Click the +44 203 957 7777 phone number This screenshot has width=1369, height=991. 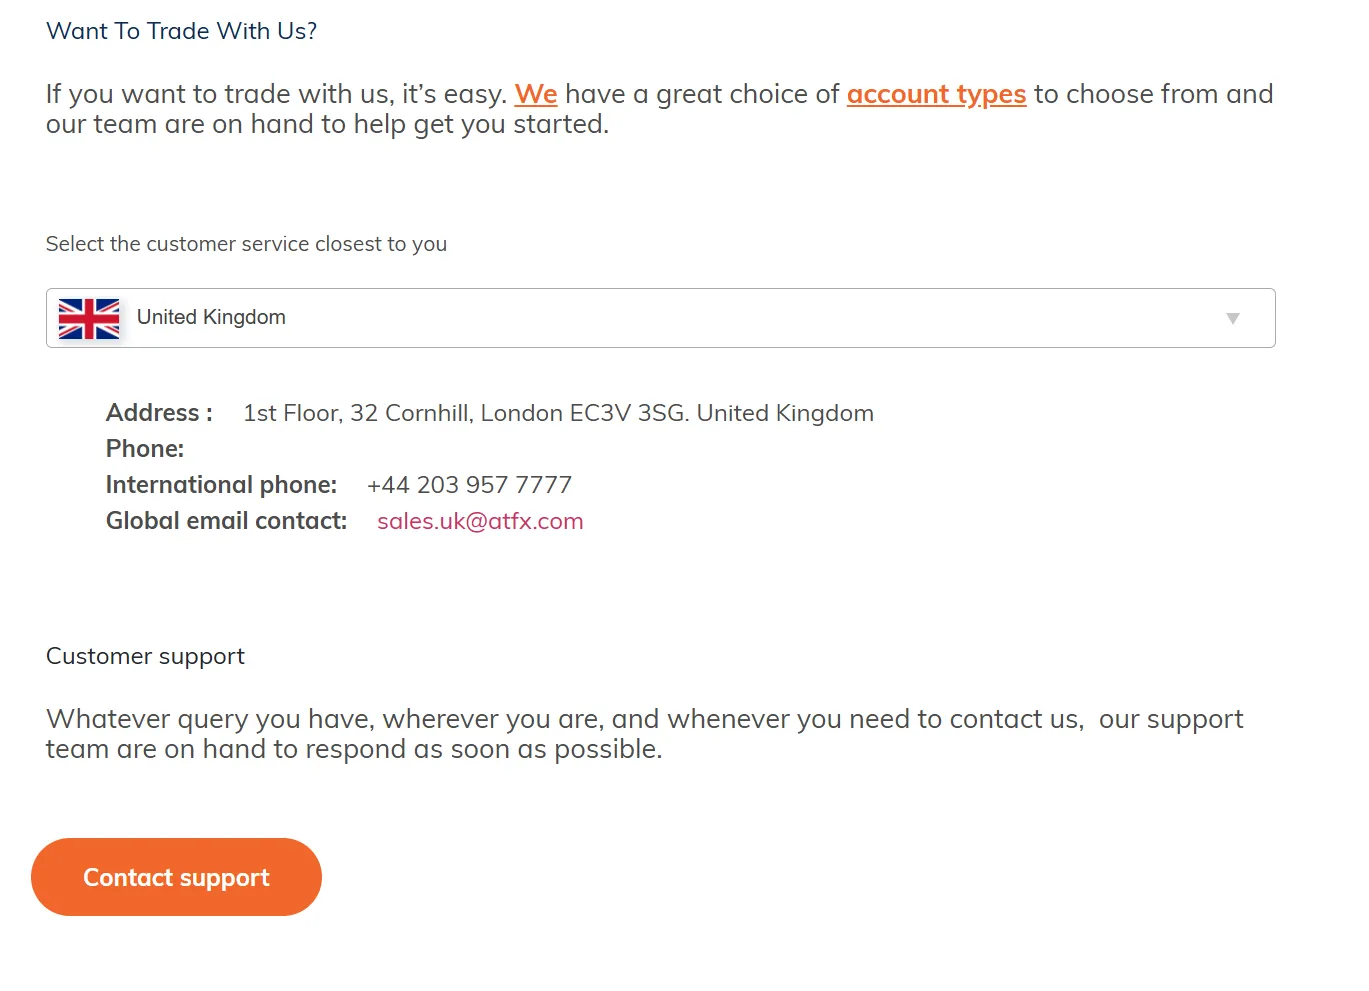point(469,485)
